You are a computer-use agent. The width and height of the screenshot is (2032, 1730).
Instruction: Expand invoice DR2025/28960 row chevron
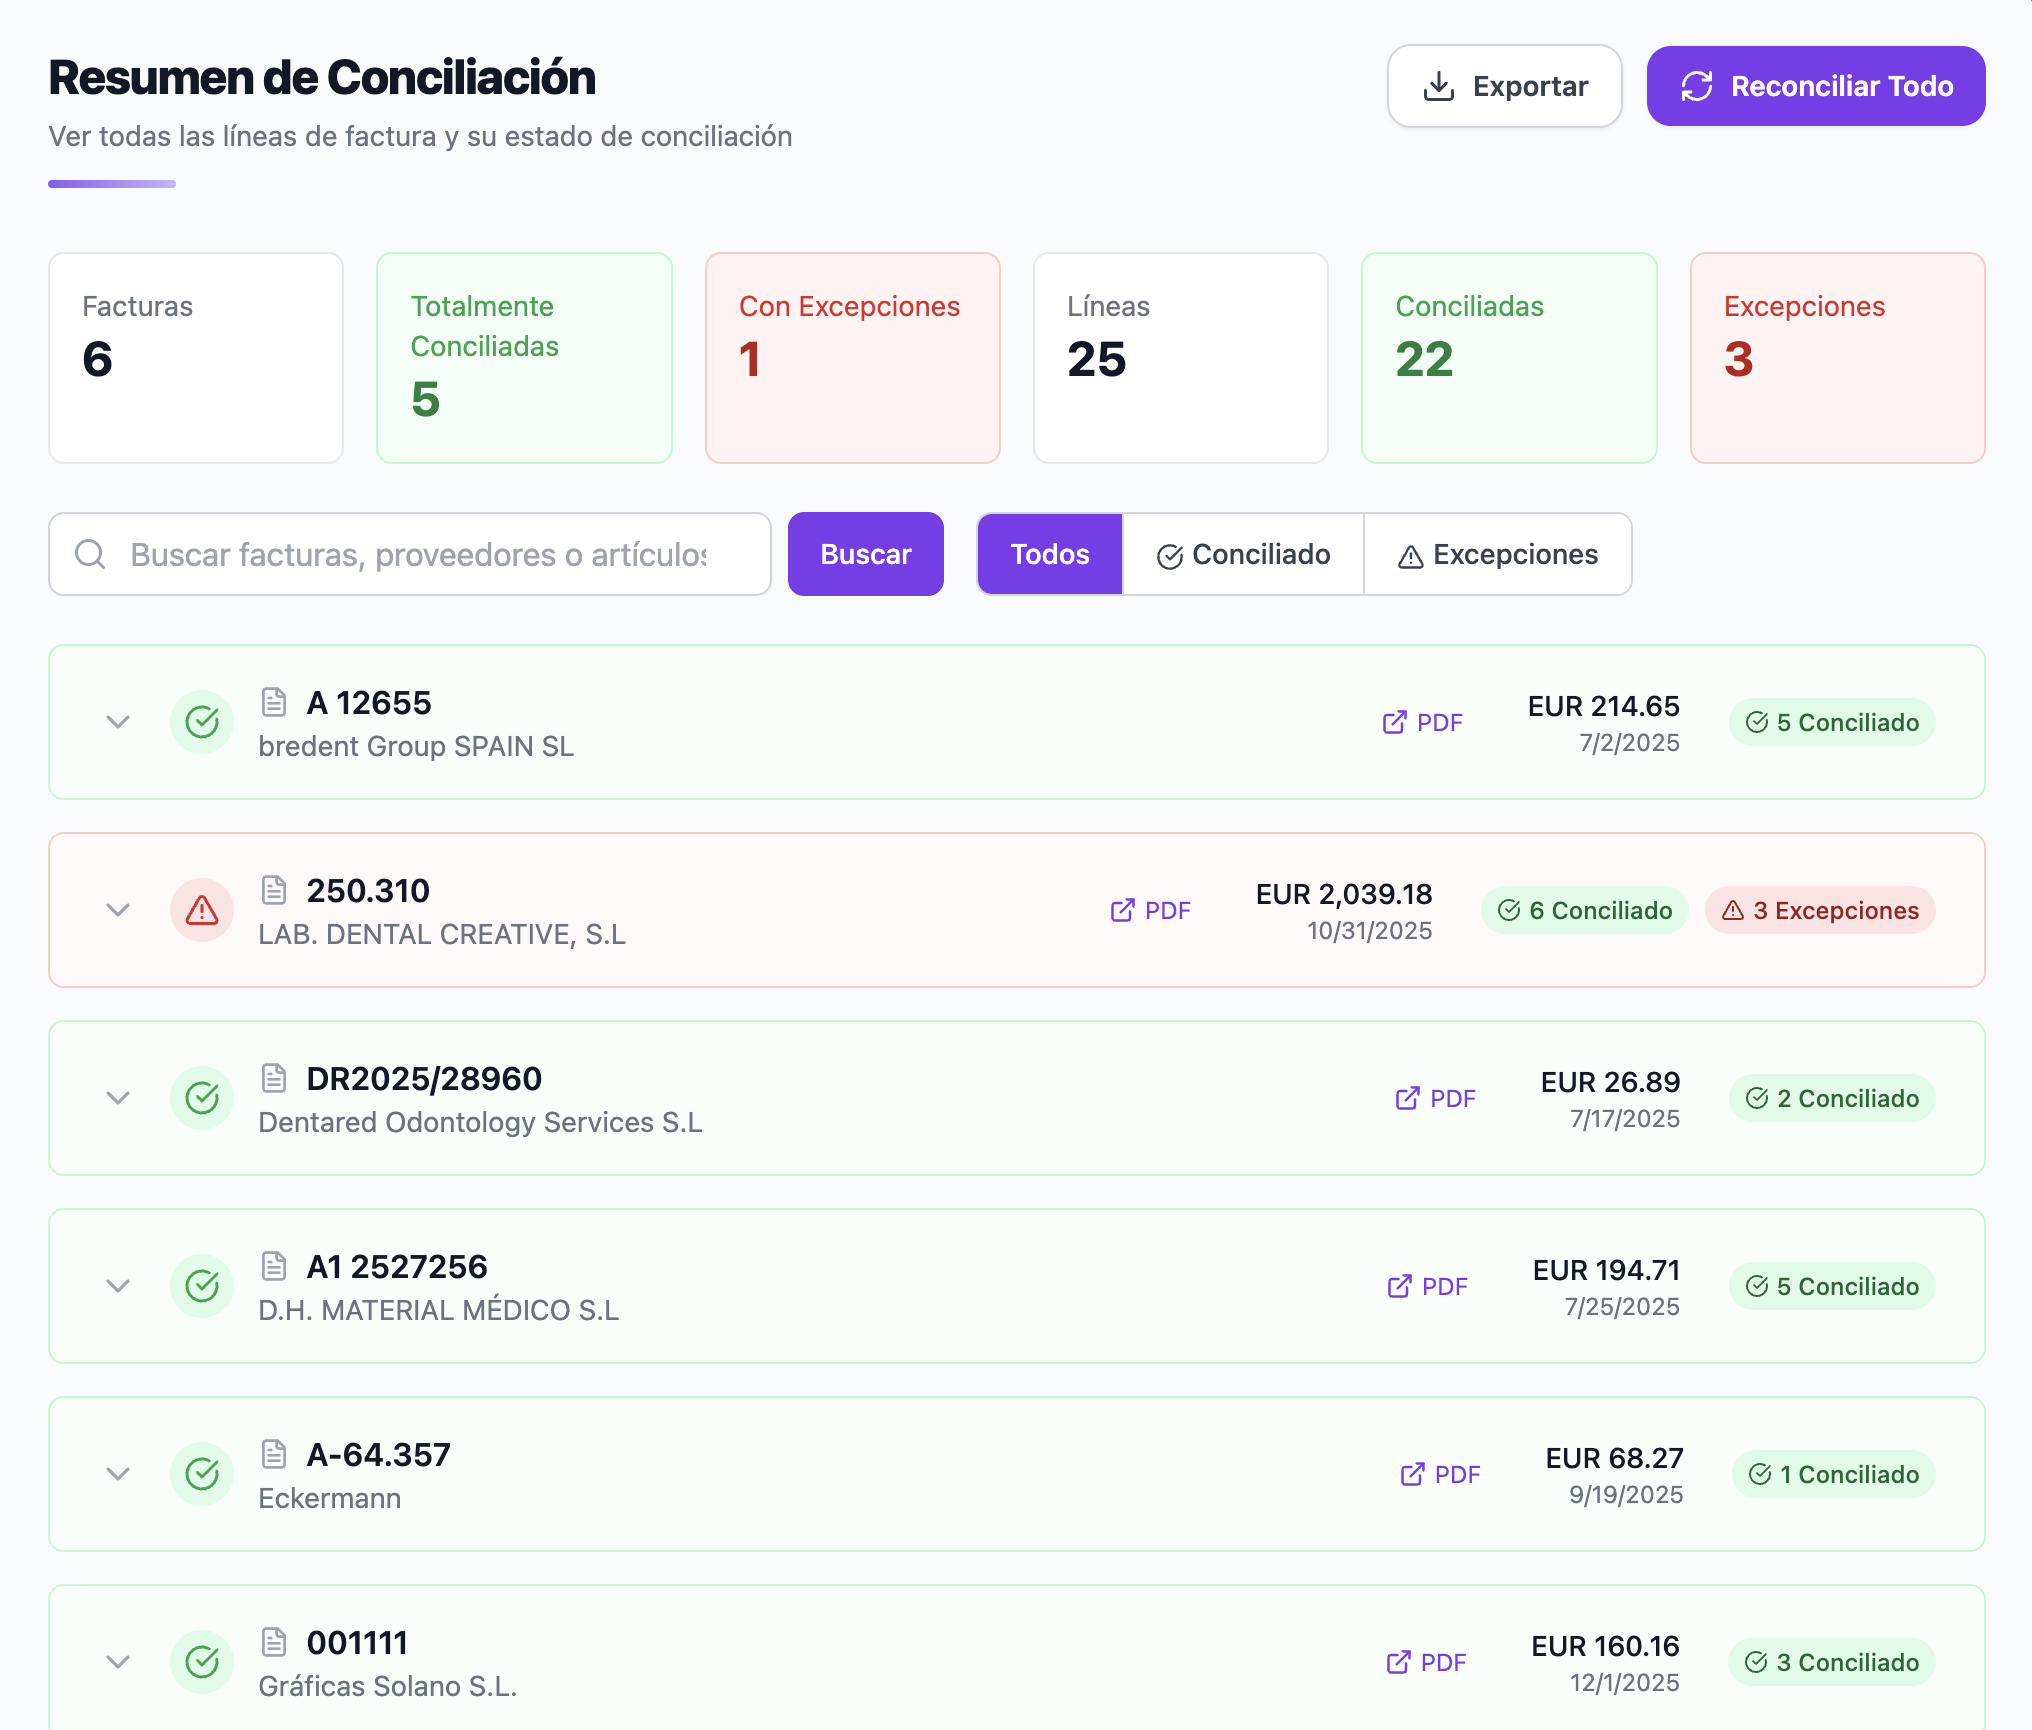pyautogui.click(x=118, y=1098)
